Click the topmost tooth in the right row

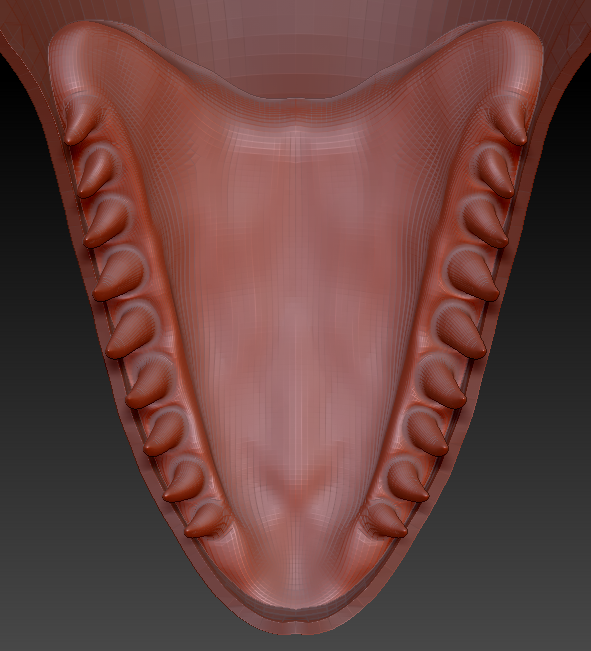(511, 123)
